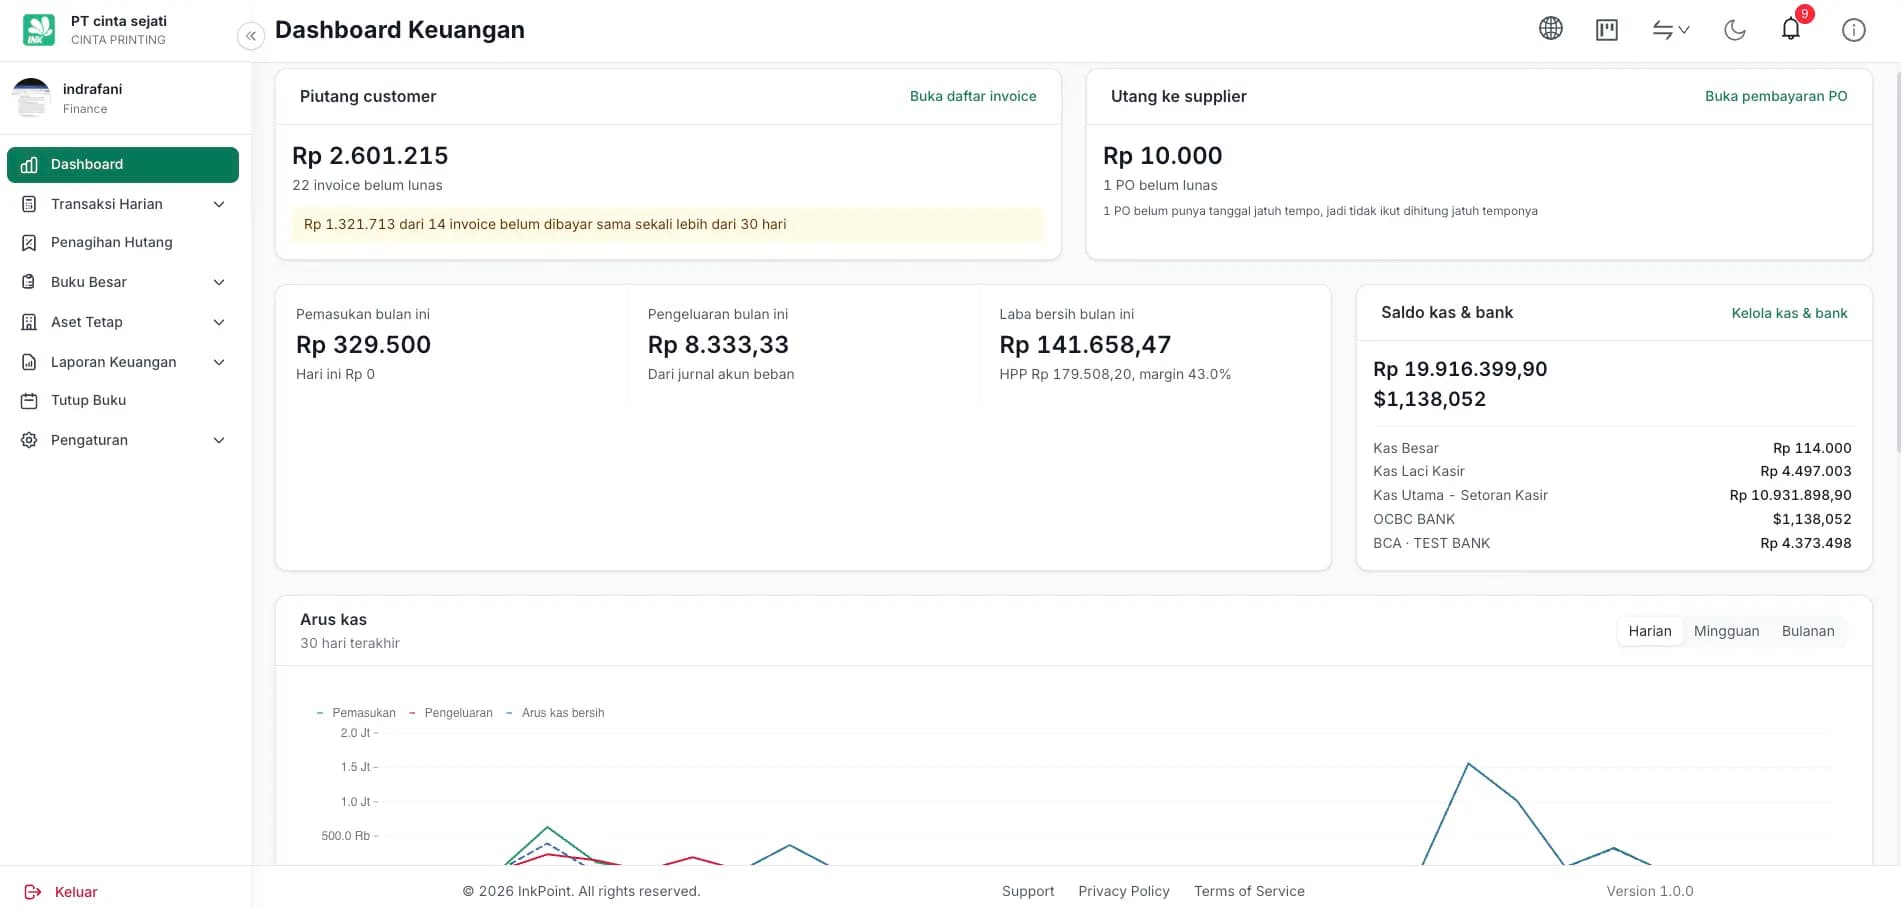Image resolution: width=1901 pixels, height=908 pixels.
Task: Toggle Arus kas bersih legend series
Action: [555, 713]
